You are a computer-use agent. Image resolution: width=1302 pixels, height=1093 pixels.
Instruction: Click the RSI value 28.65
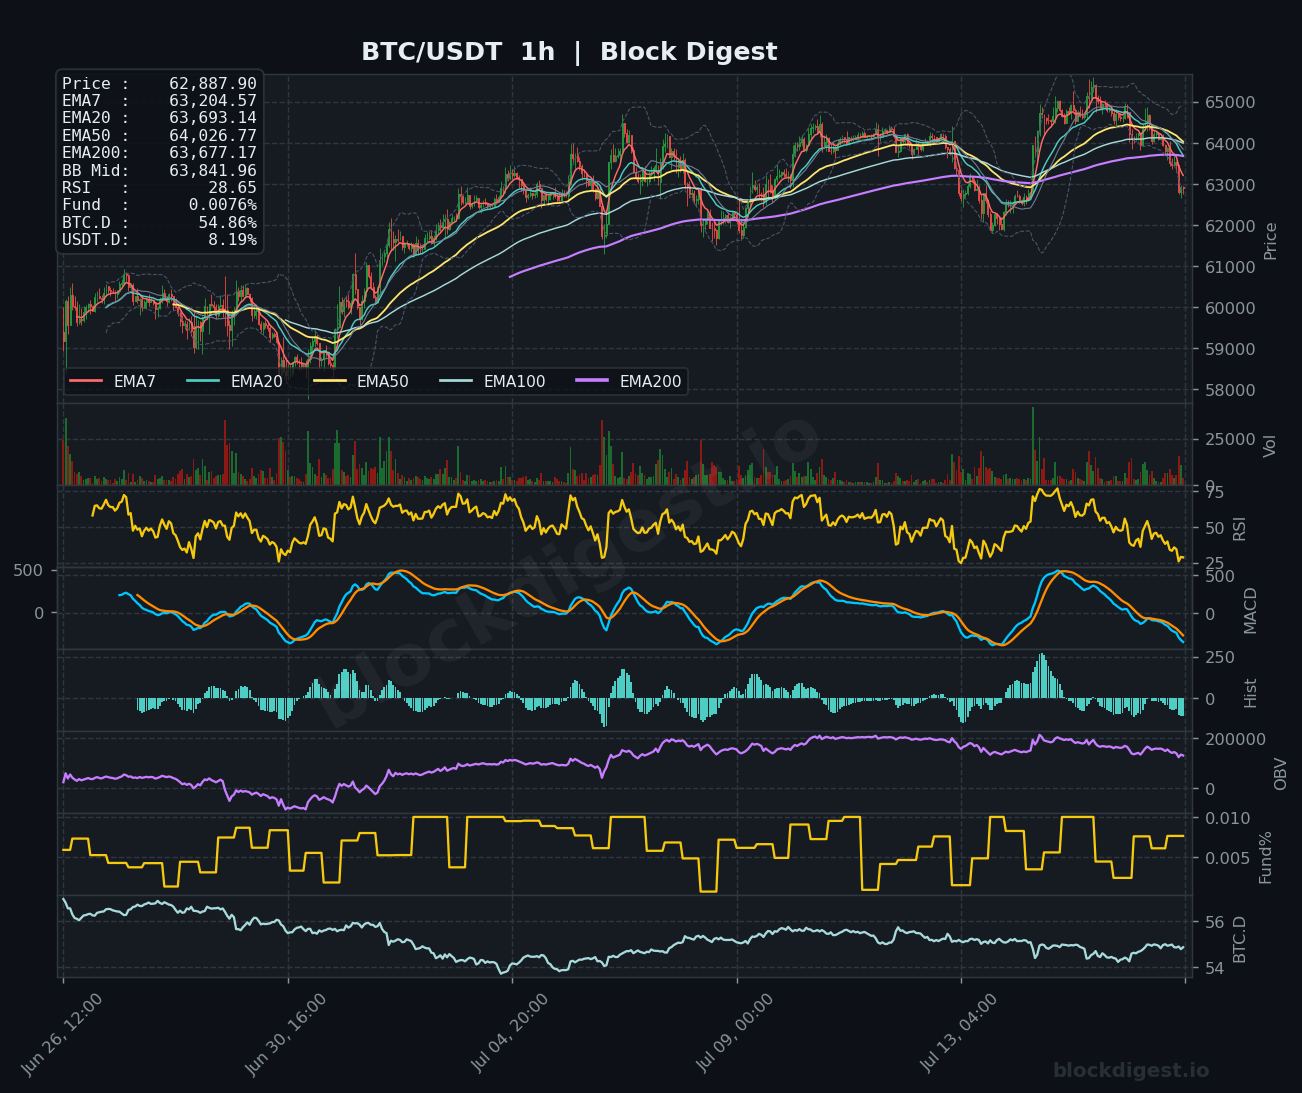click(232, 188)
